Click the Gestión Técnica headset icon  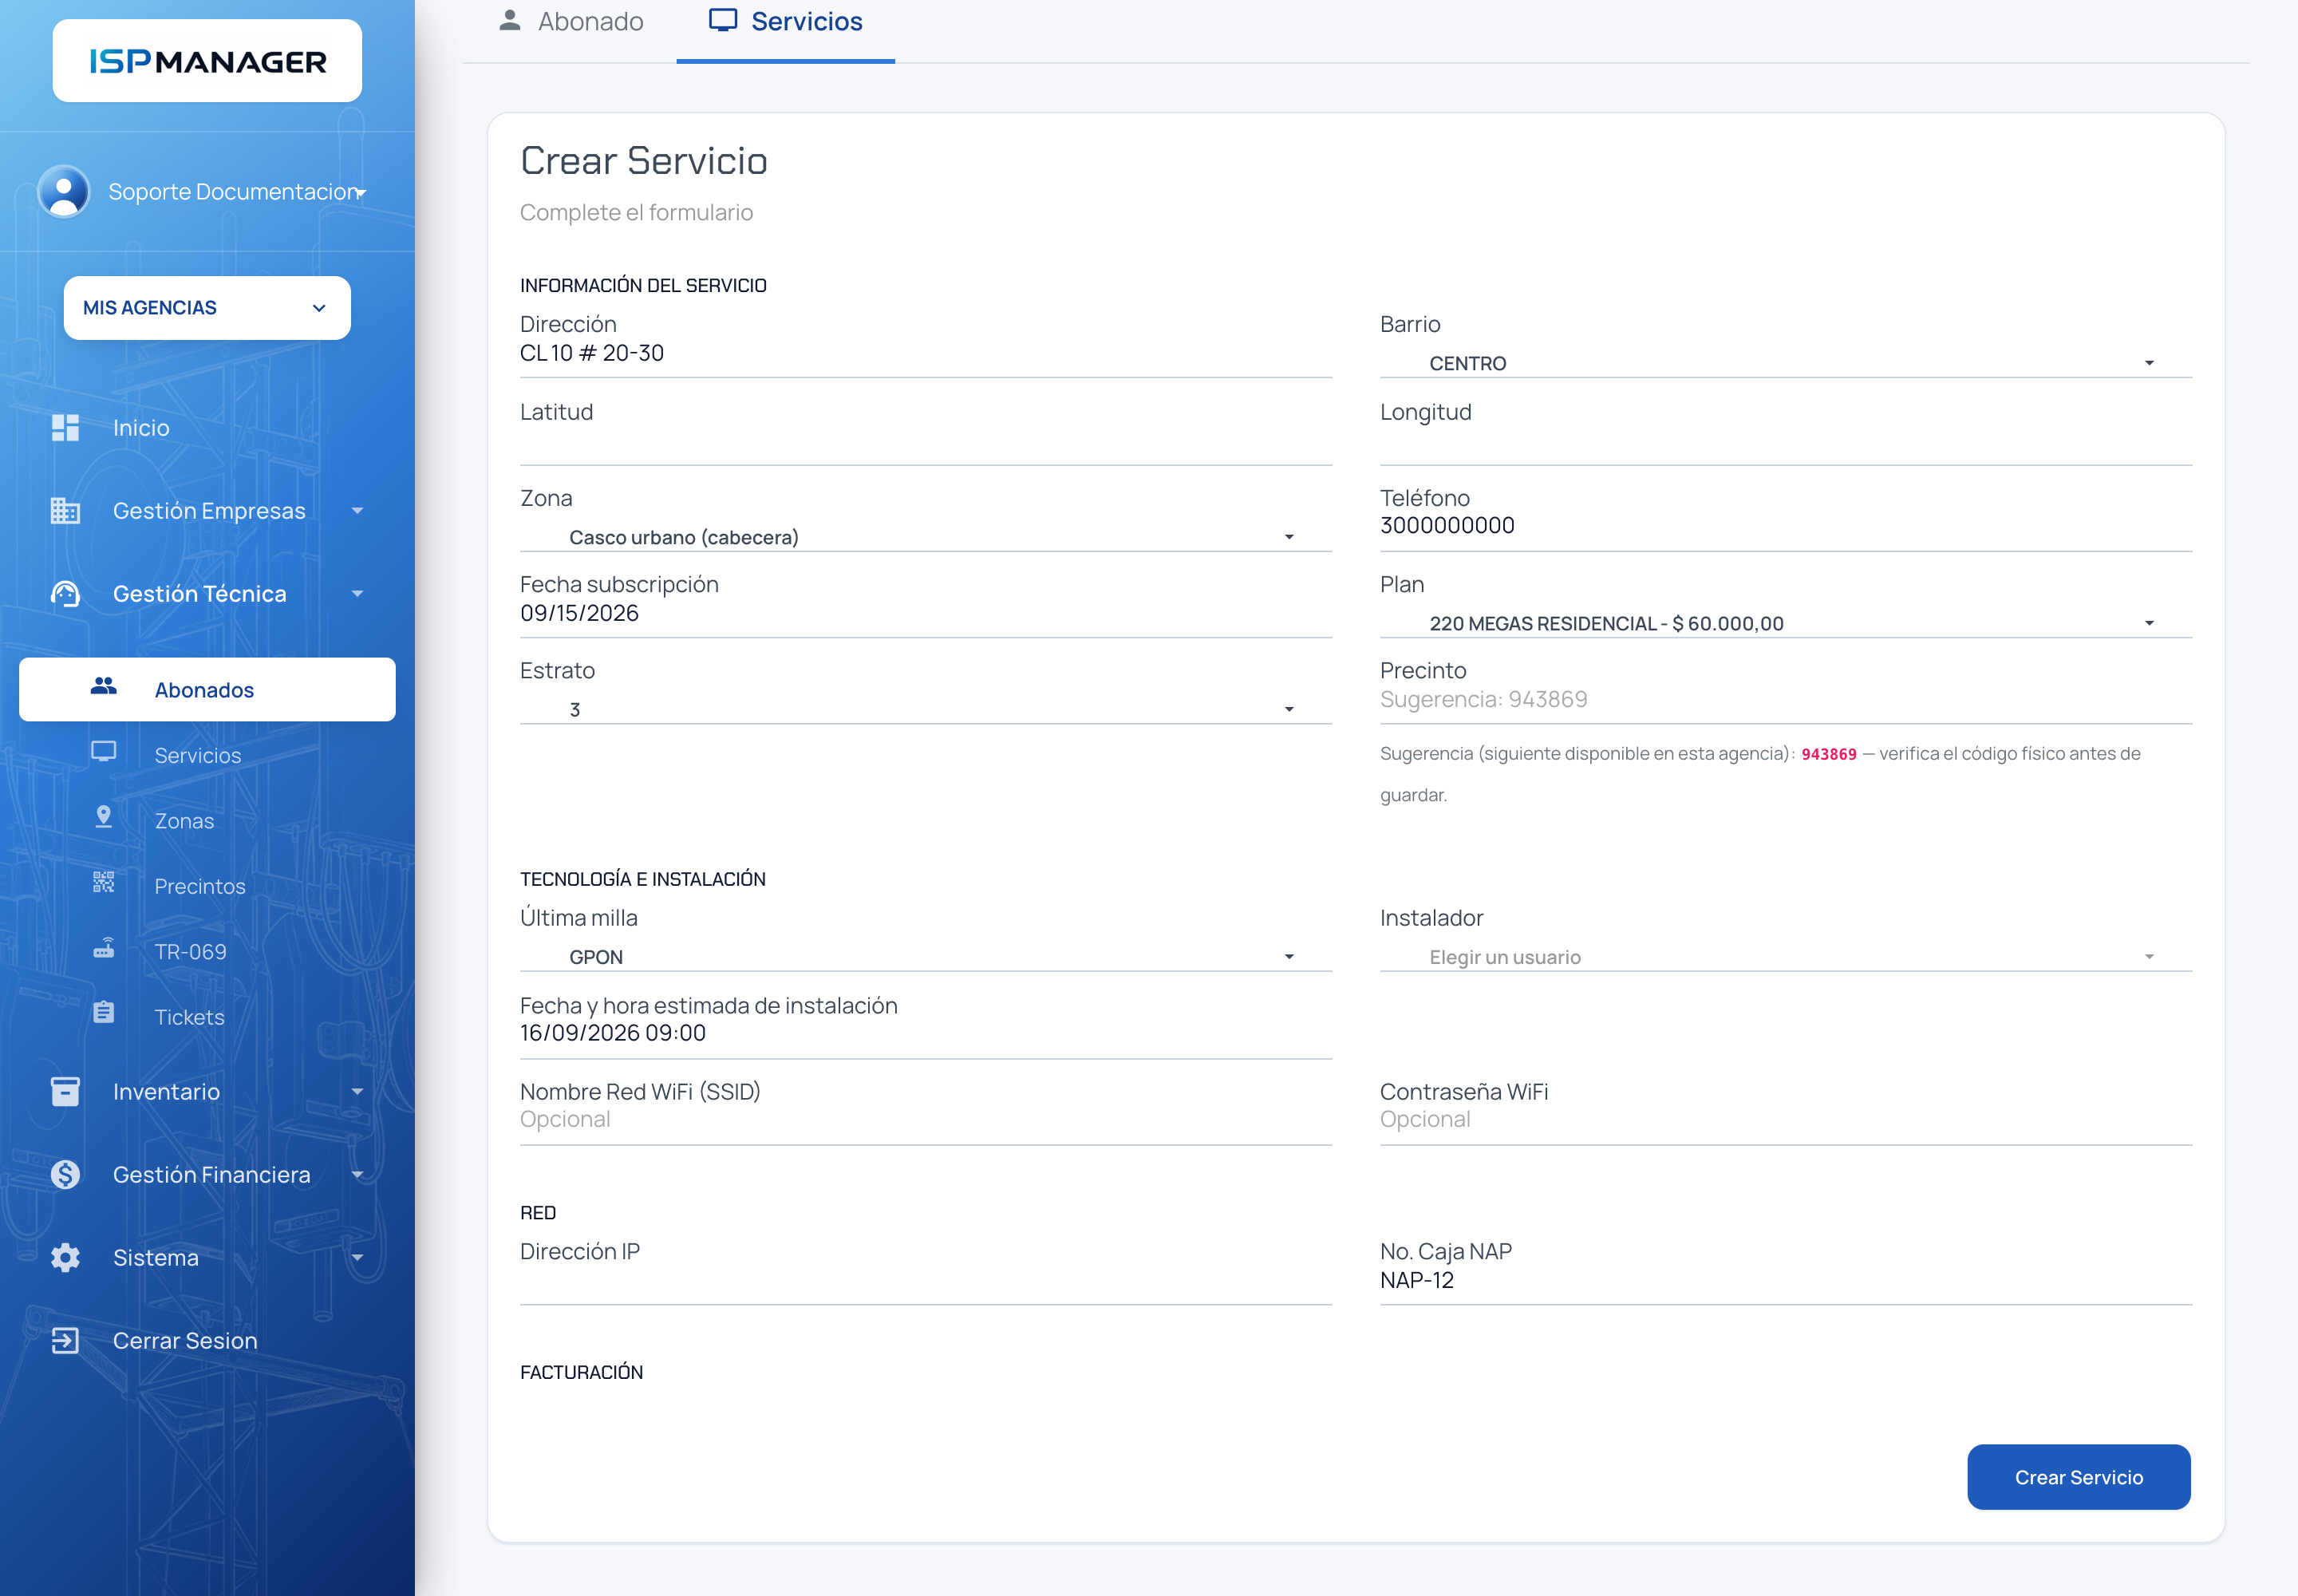(x=65, y=594)
